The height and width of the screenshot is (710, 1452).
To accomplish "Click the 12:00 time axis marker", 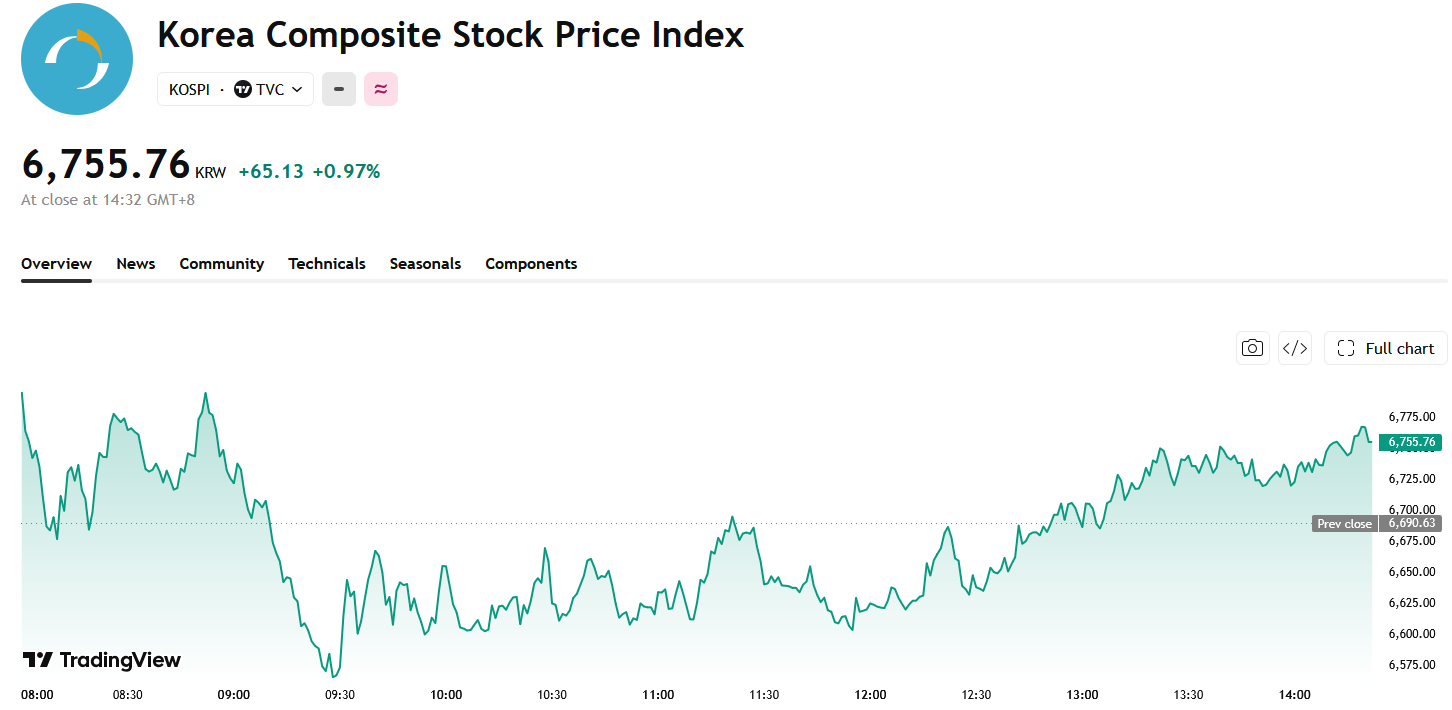I will 871,695.
